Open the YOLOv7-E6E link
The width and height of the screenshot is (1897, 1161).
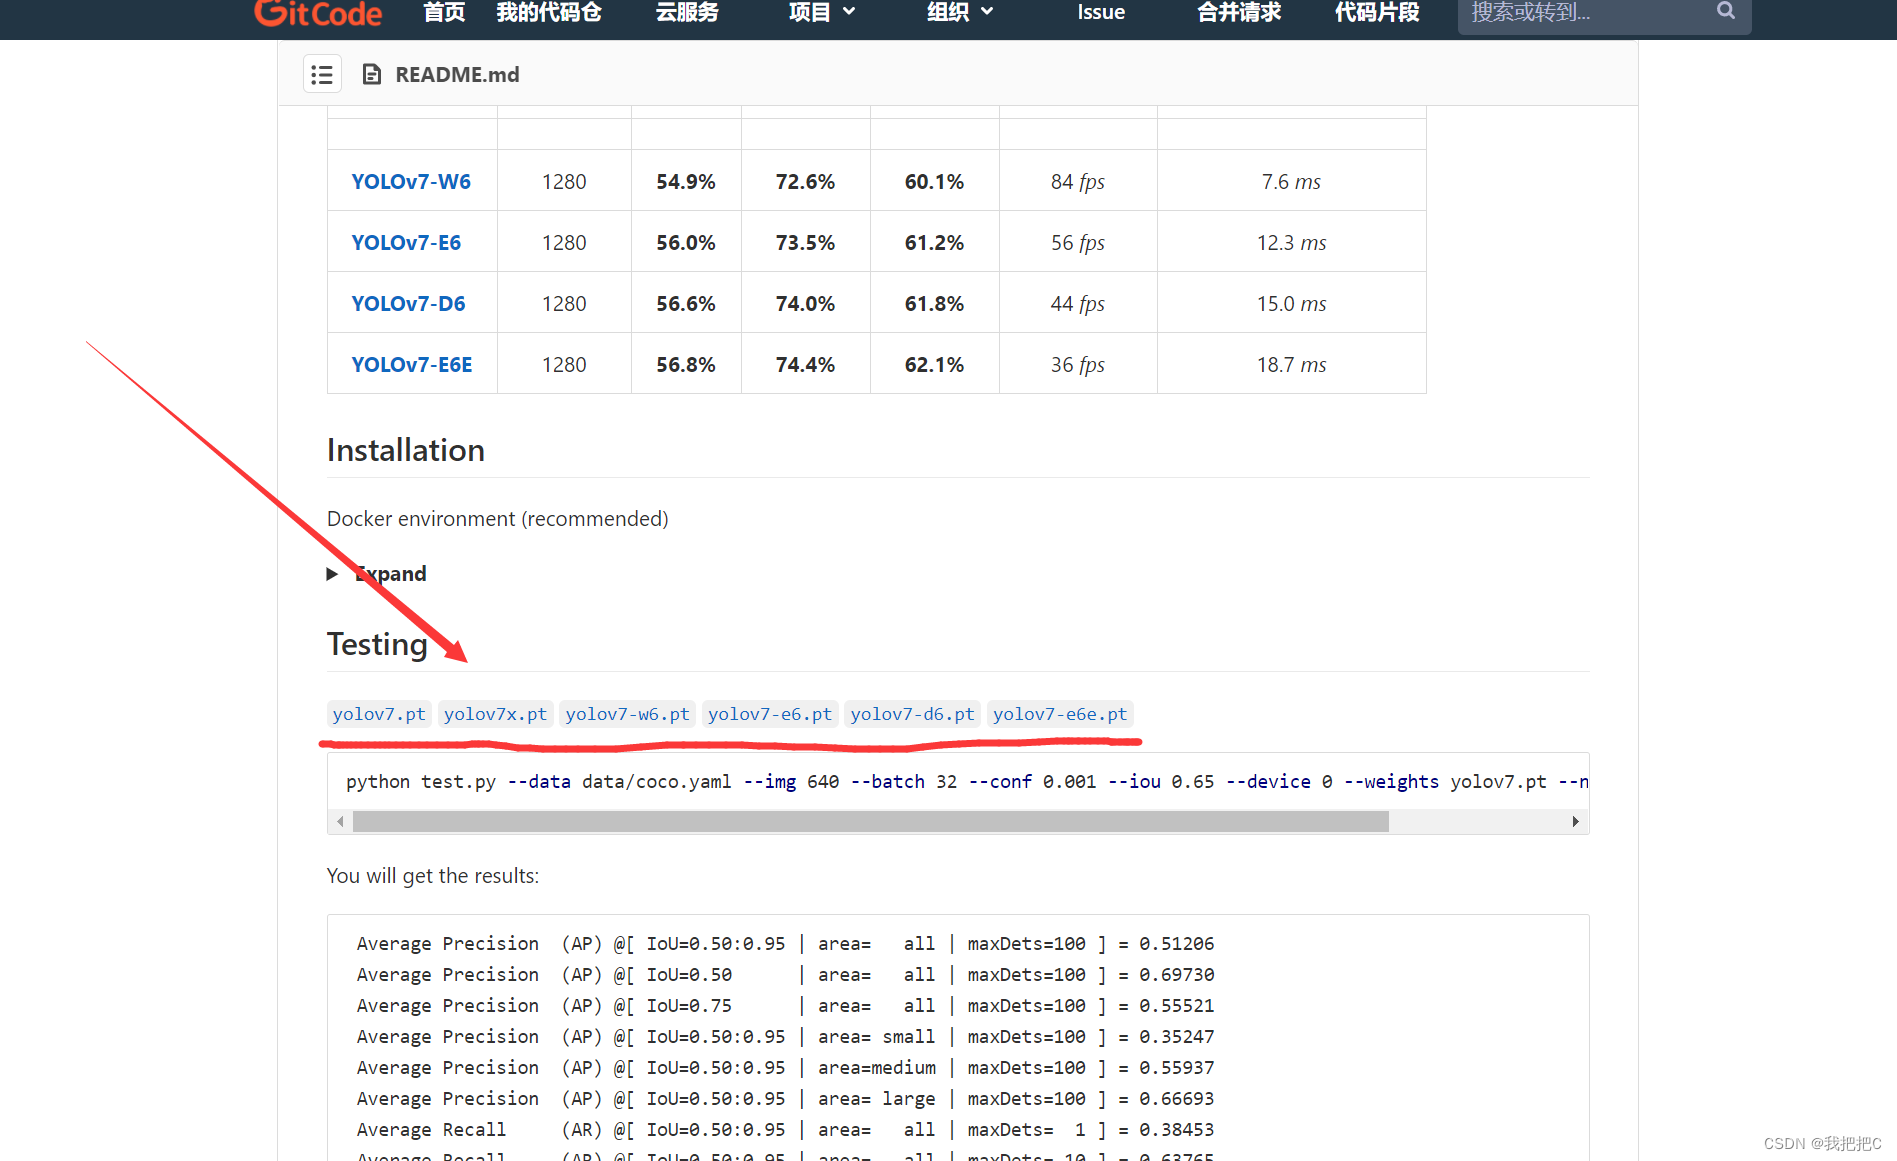point(411,365)
